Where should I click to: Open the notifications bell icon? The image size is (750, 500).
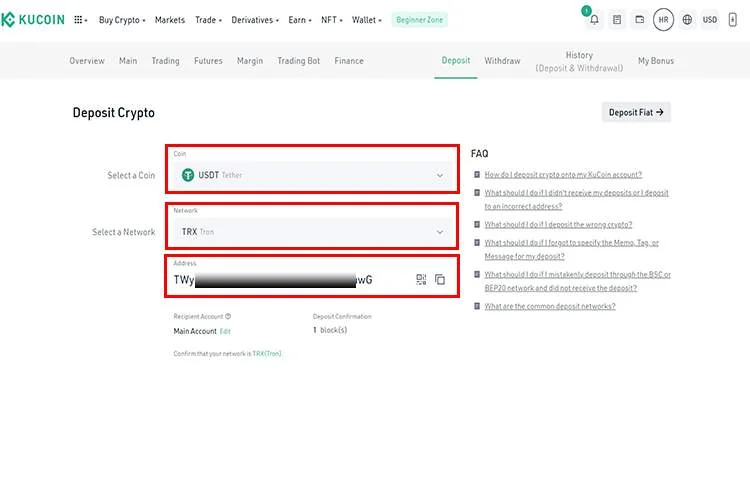(x=594, y=20)
